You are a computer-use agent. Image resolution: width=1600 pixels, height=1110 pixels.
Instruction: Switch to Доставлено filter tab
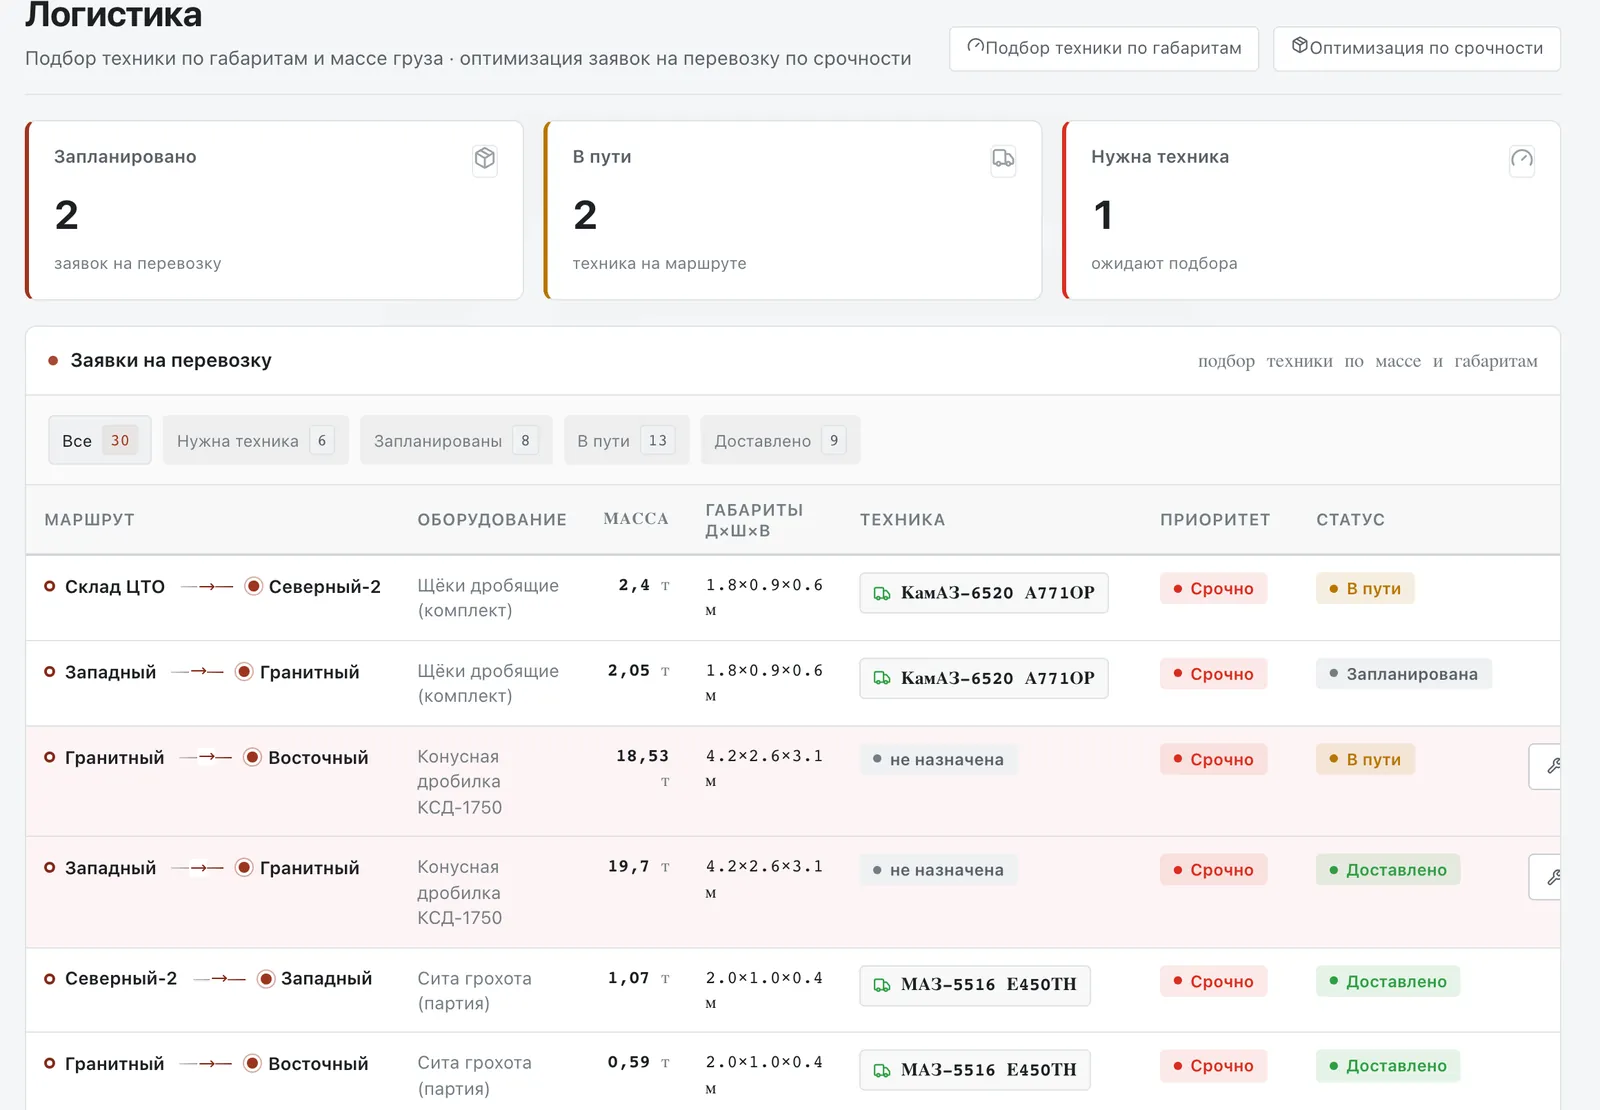[x=780, y=440]
